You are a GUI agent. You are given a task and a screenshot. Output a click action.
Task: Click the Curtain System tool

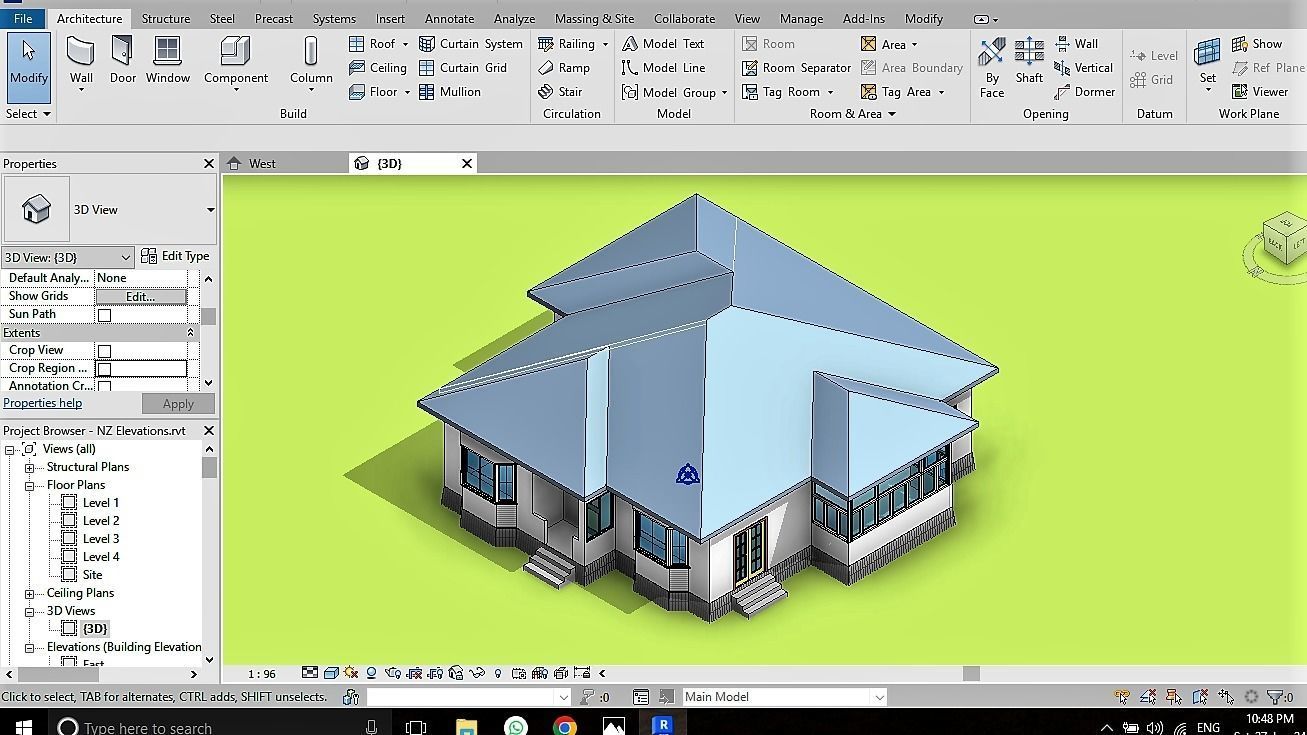click(x=470, y=44)
